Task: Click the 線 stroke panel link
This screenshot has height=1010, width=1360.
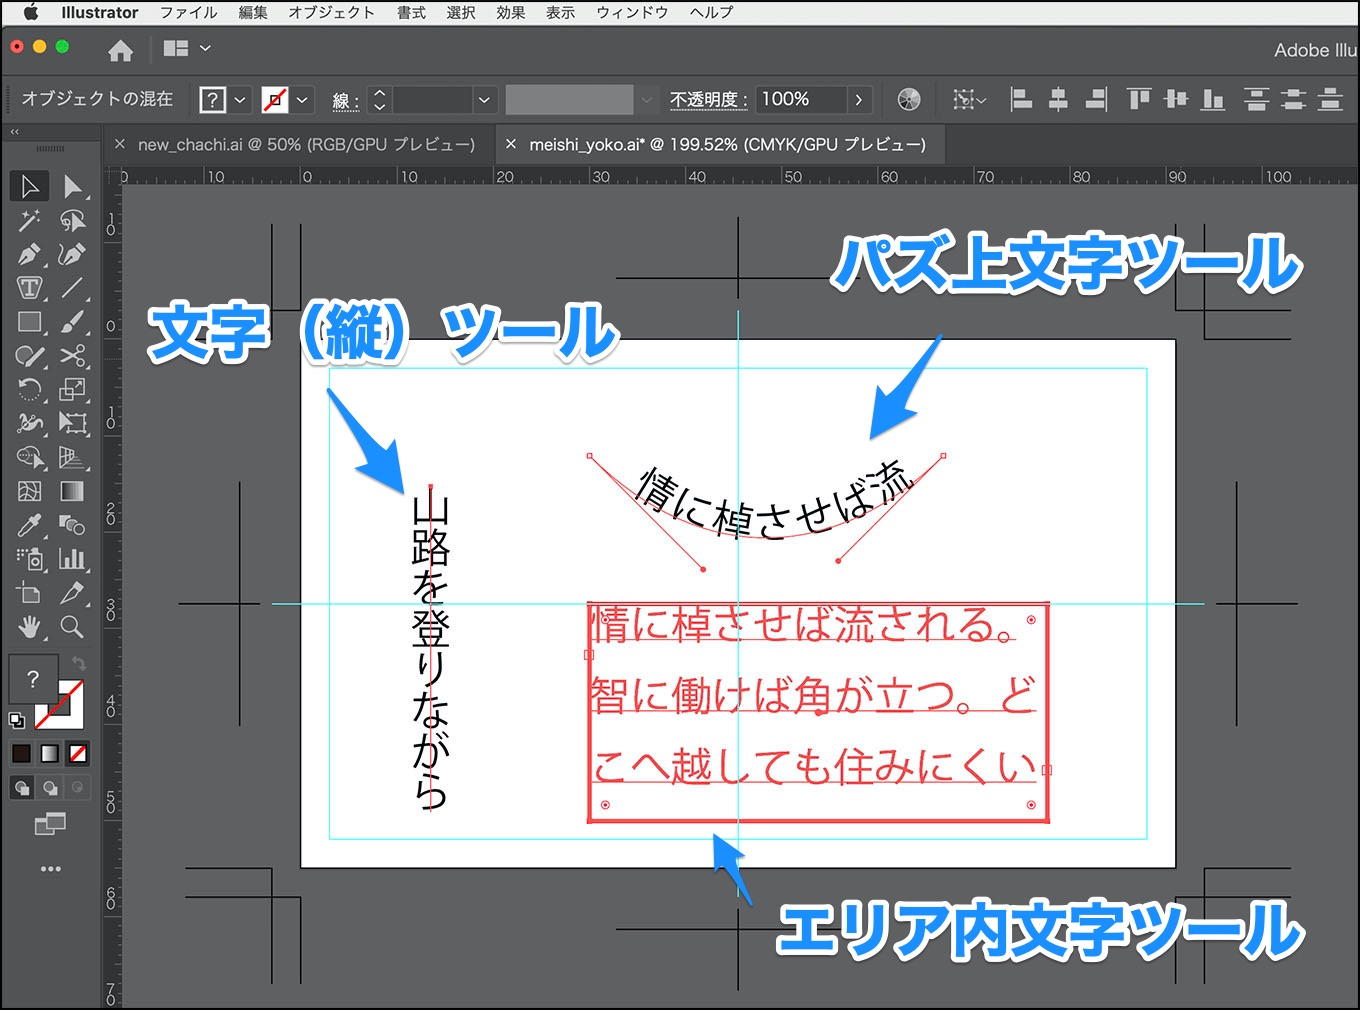Action: click(x=345, y=101)
